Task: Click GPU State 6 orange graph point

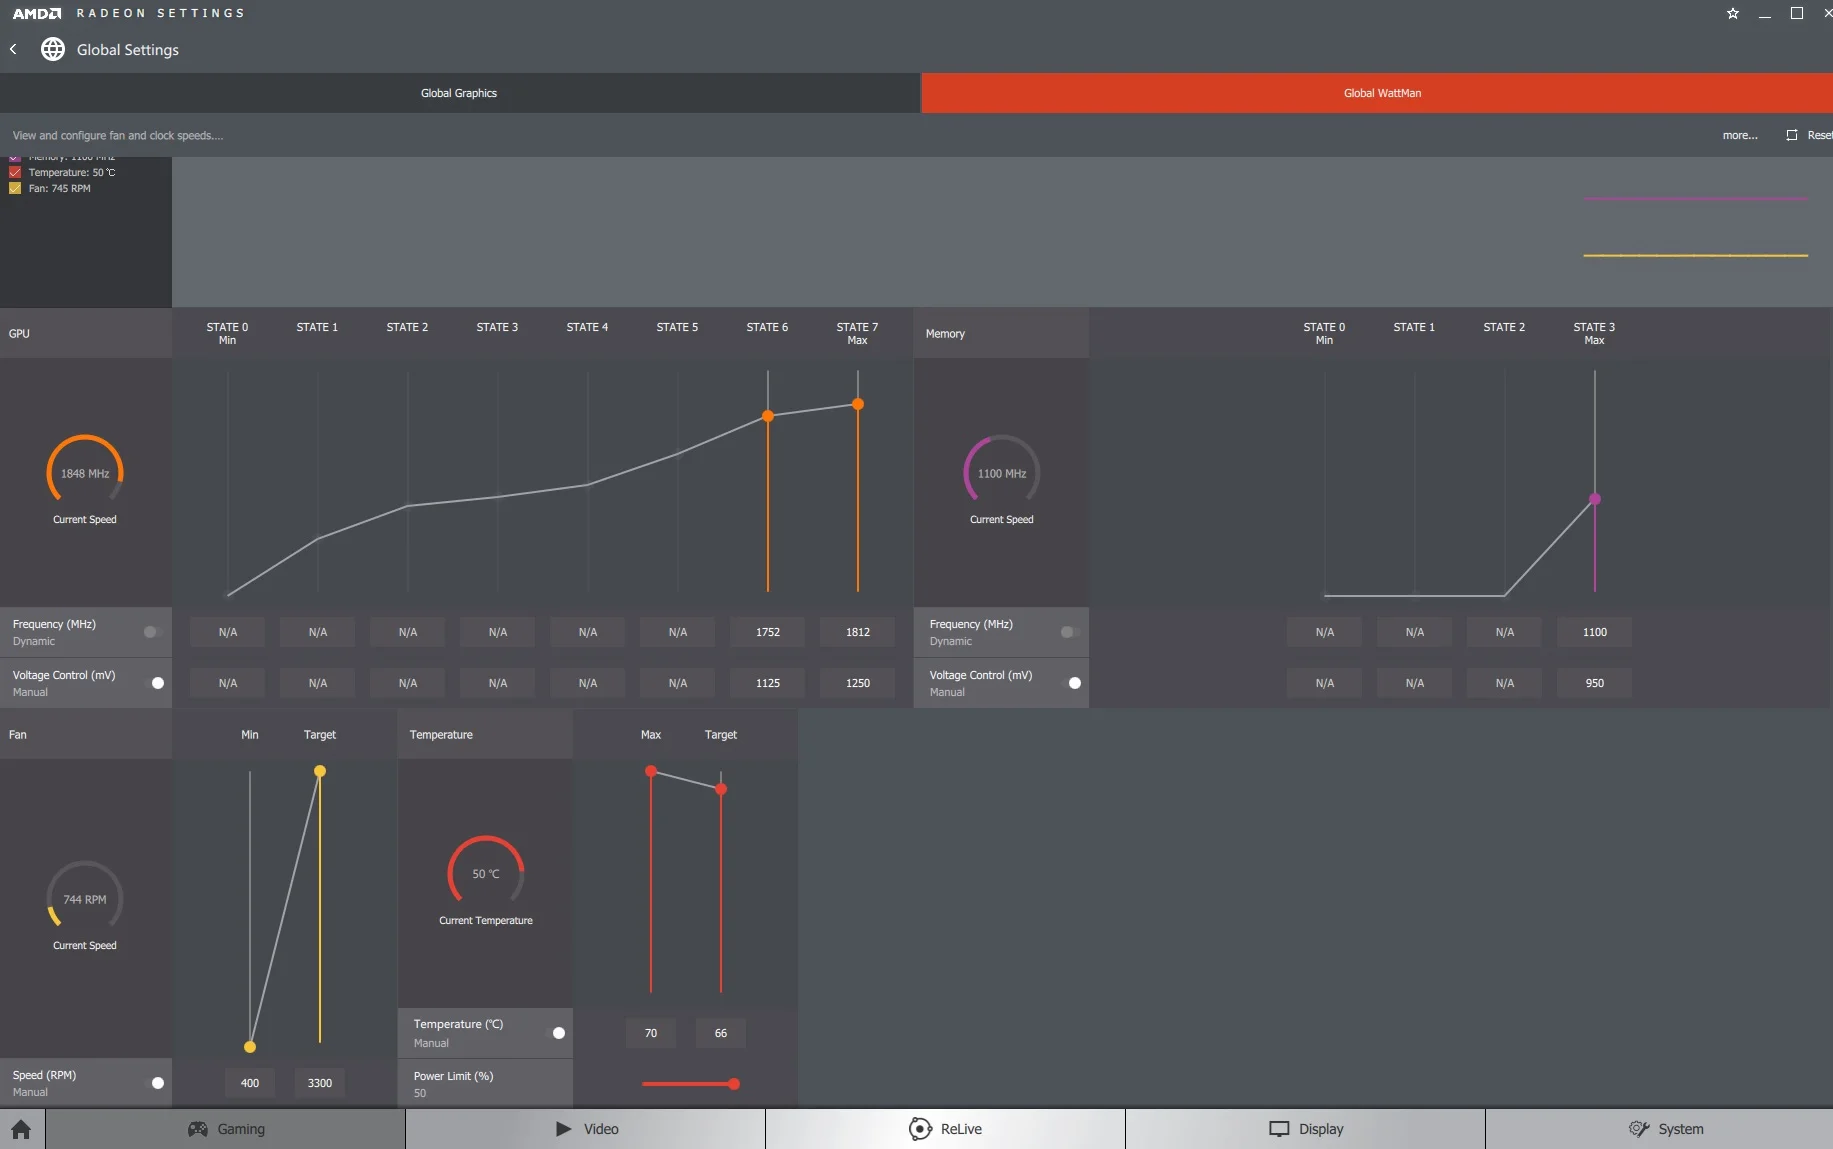Action: click(x=768, y=416)
